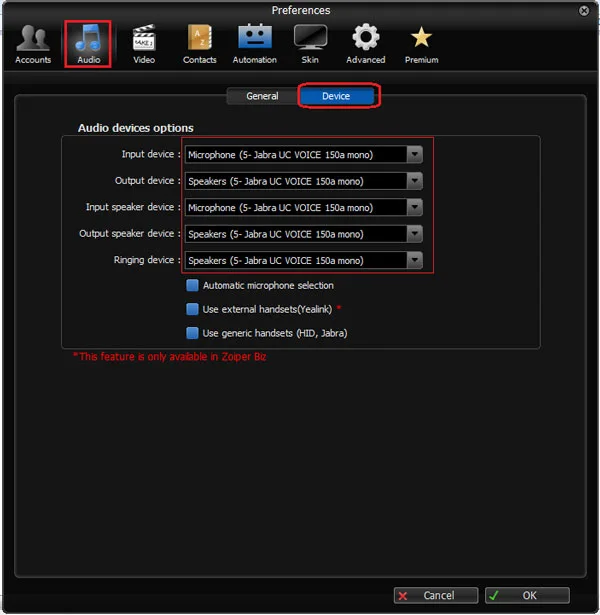Select the Skin preferences icon

coord(310,44)
